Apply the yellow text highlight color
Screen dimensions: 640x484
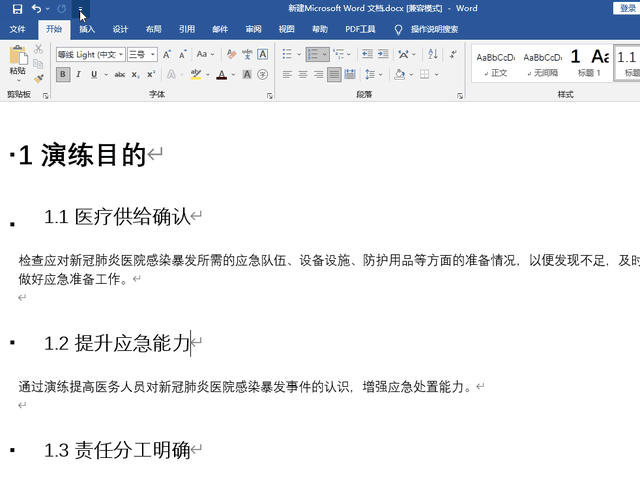(196, 74)
